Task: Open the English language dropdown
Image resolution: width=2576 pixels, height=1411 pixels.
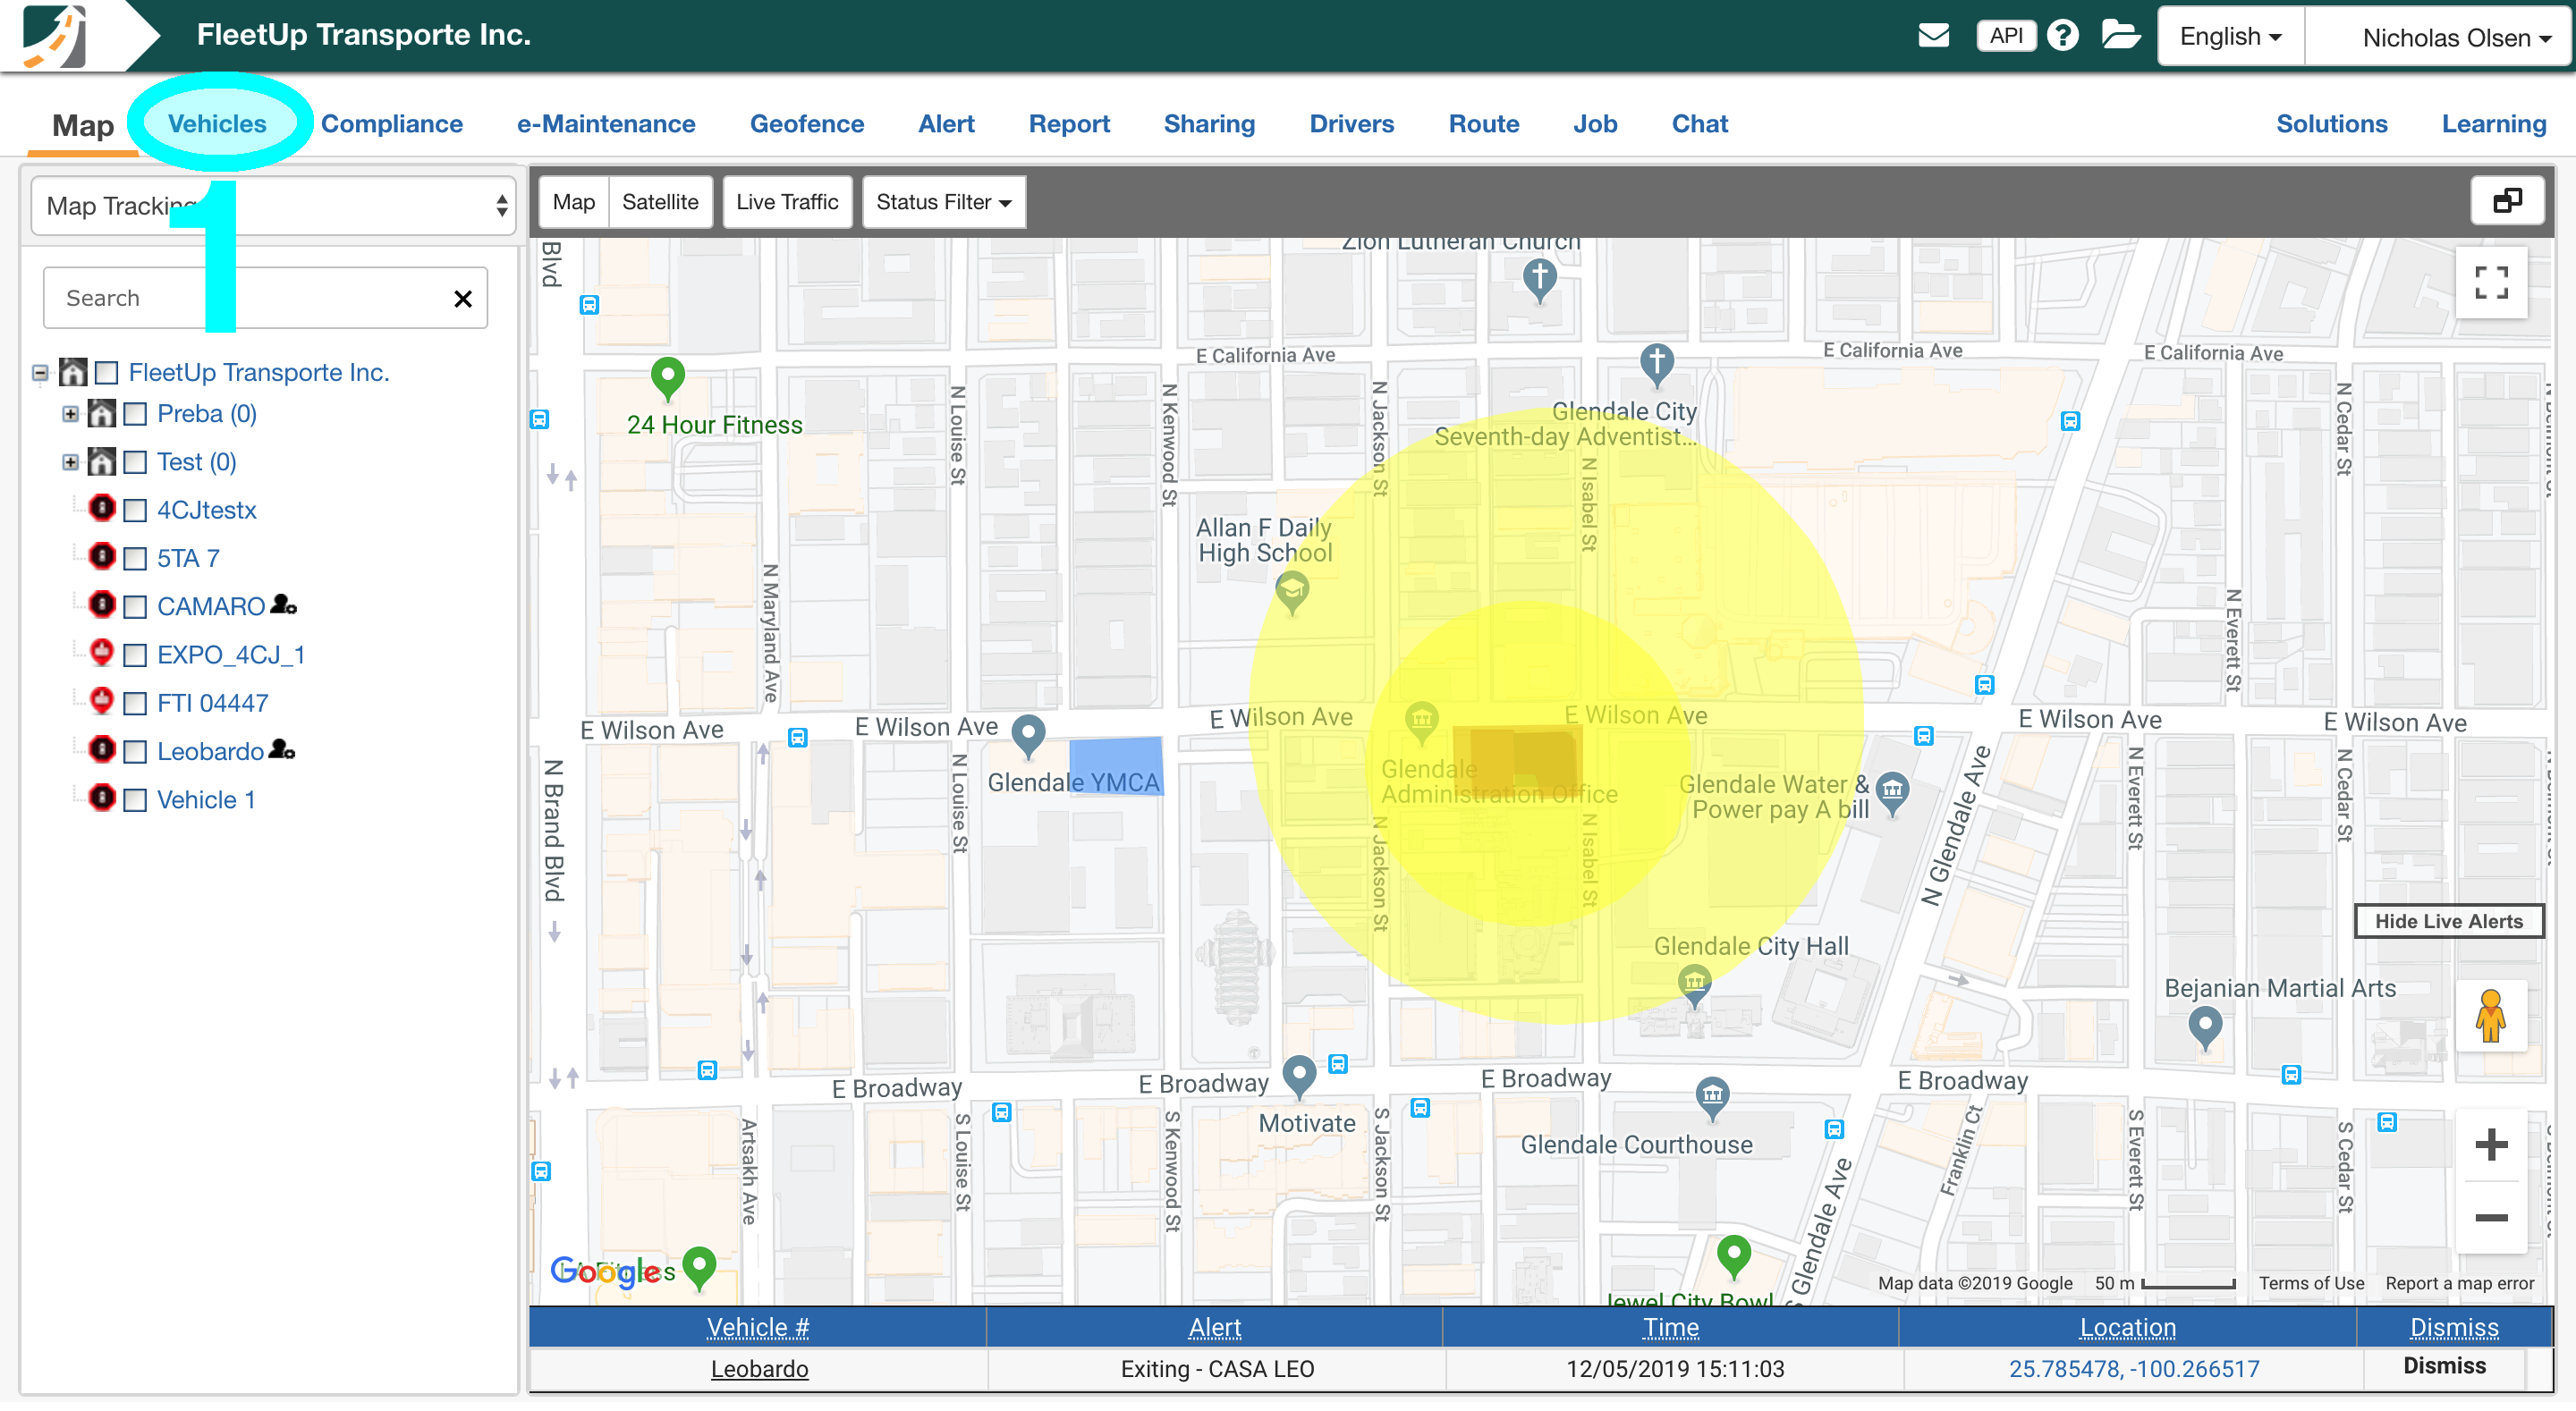Action: (x=2230, y=37)
